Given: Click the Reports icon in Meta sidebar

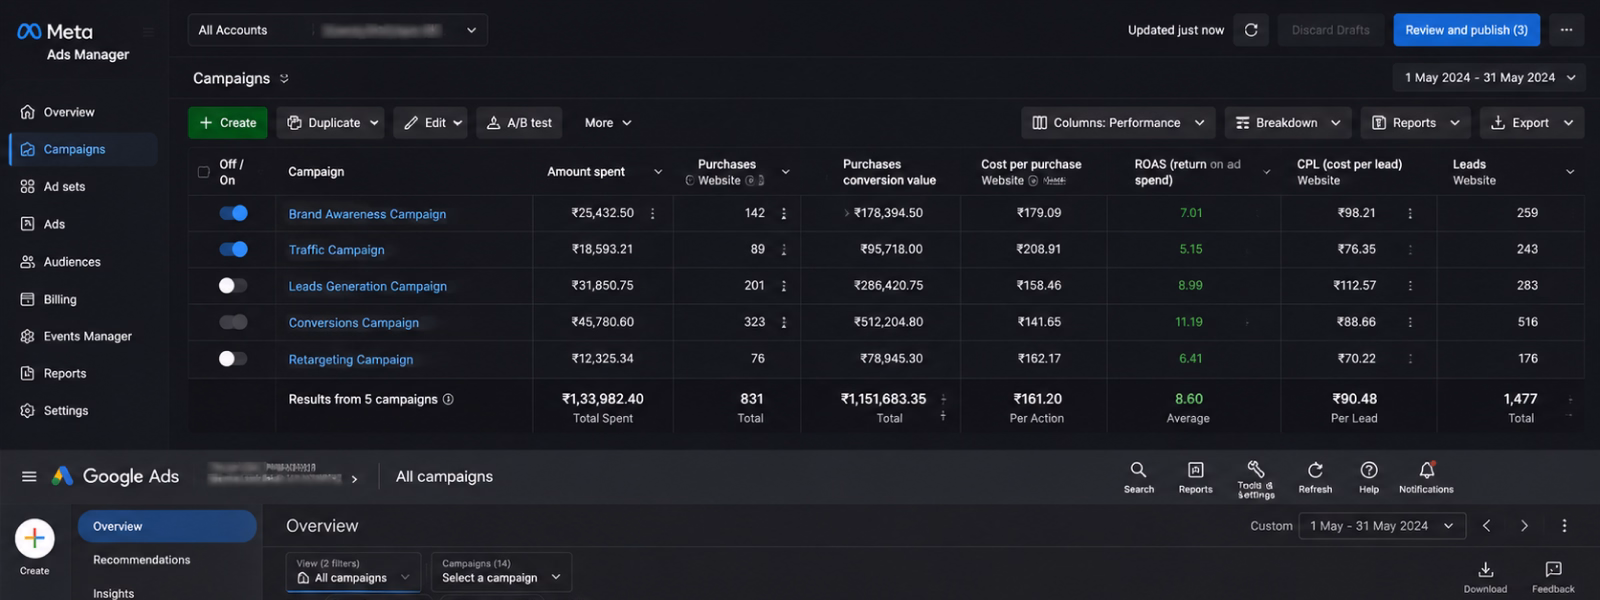Looking at the screenshot, I should [27, 373].
